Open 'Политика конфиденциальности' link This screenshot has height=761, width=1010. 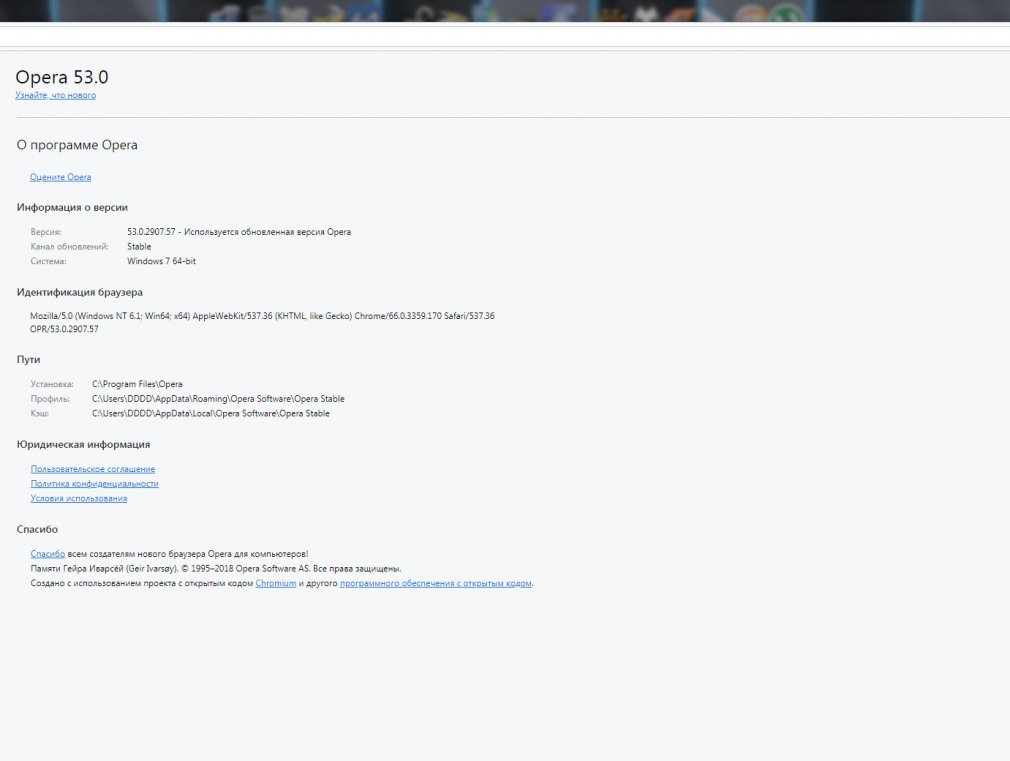click(94, 484)
